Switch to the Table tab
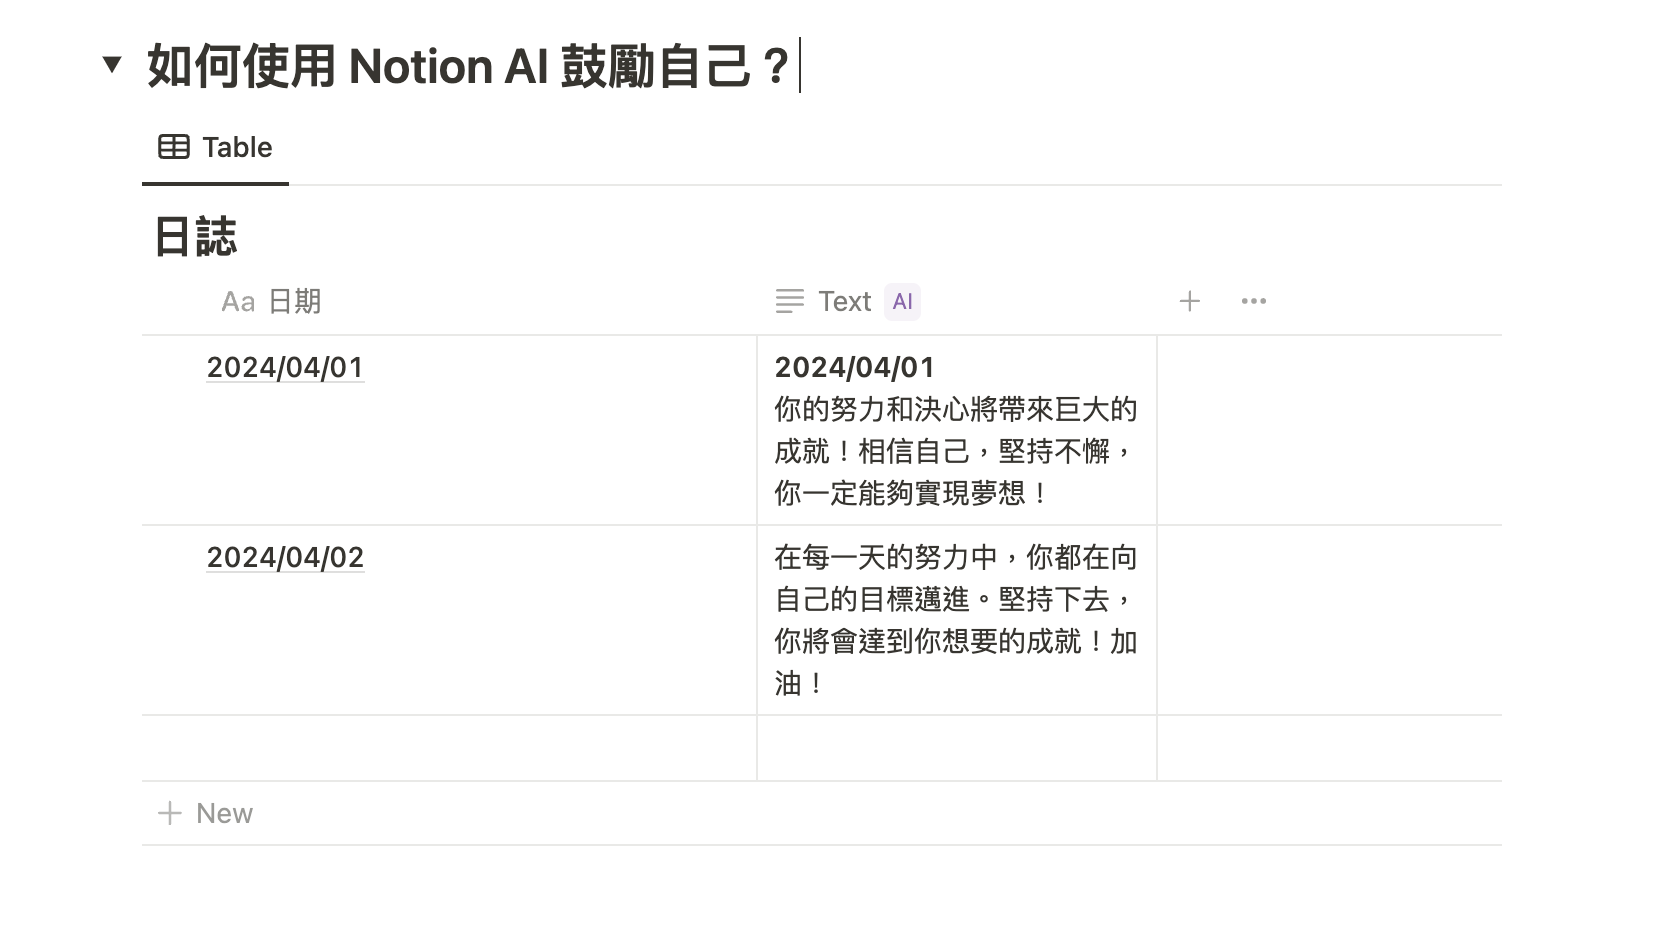This screenshot has height=932, width=1664. click(215, 148)
